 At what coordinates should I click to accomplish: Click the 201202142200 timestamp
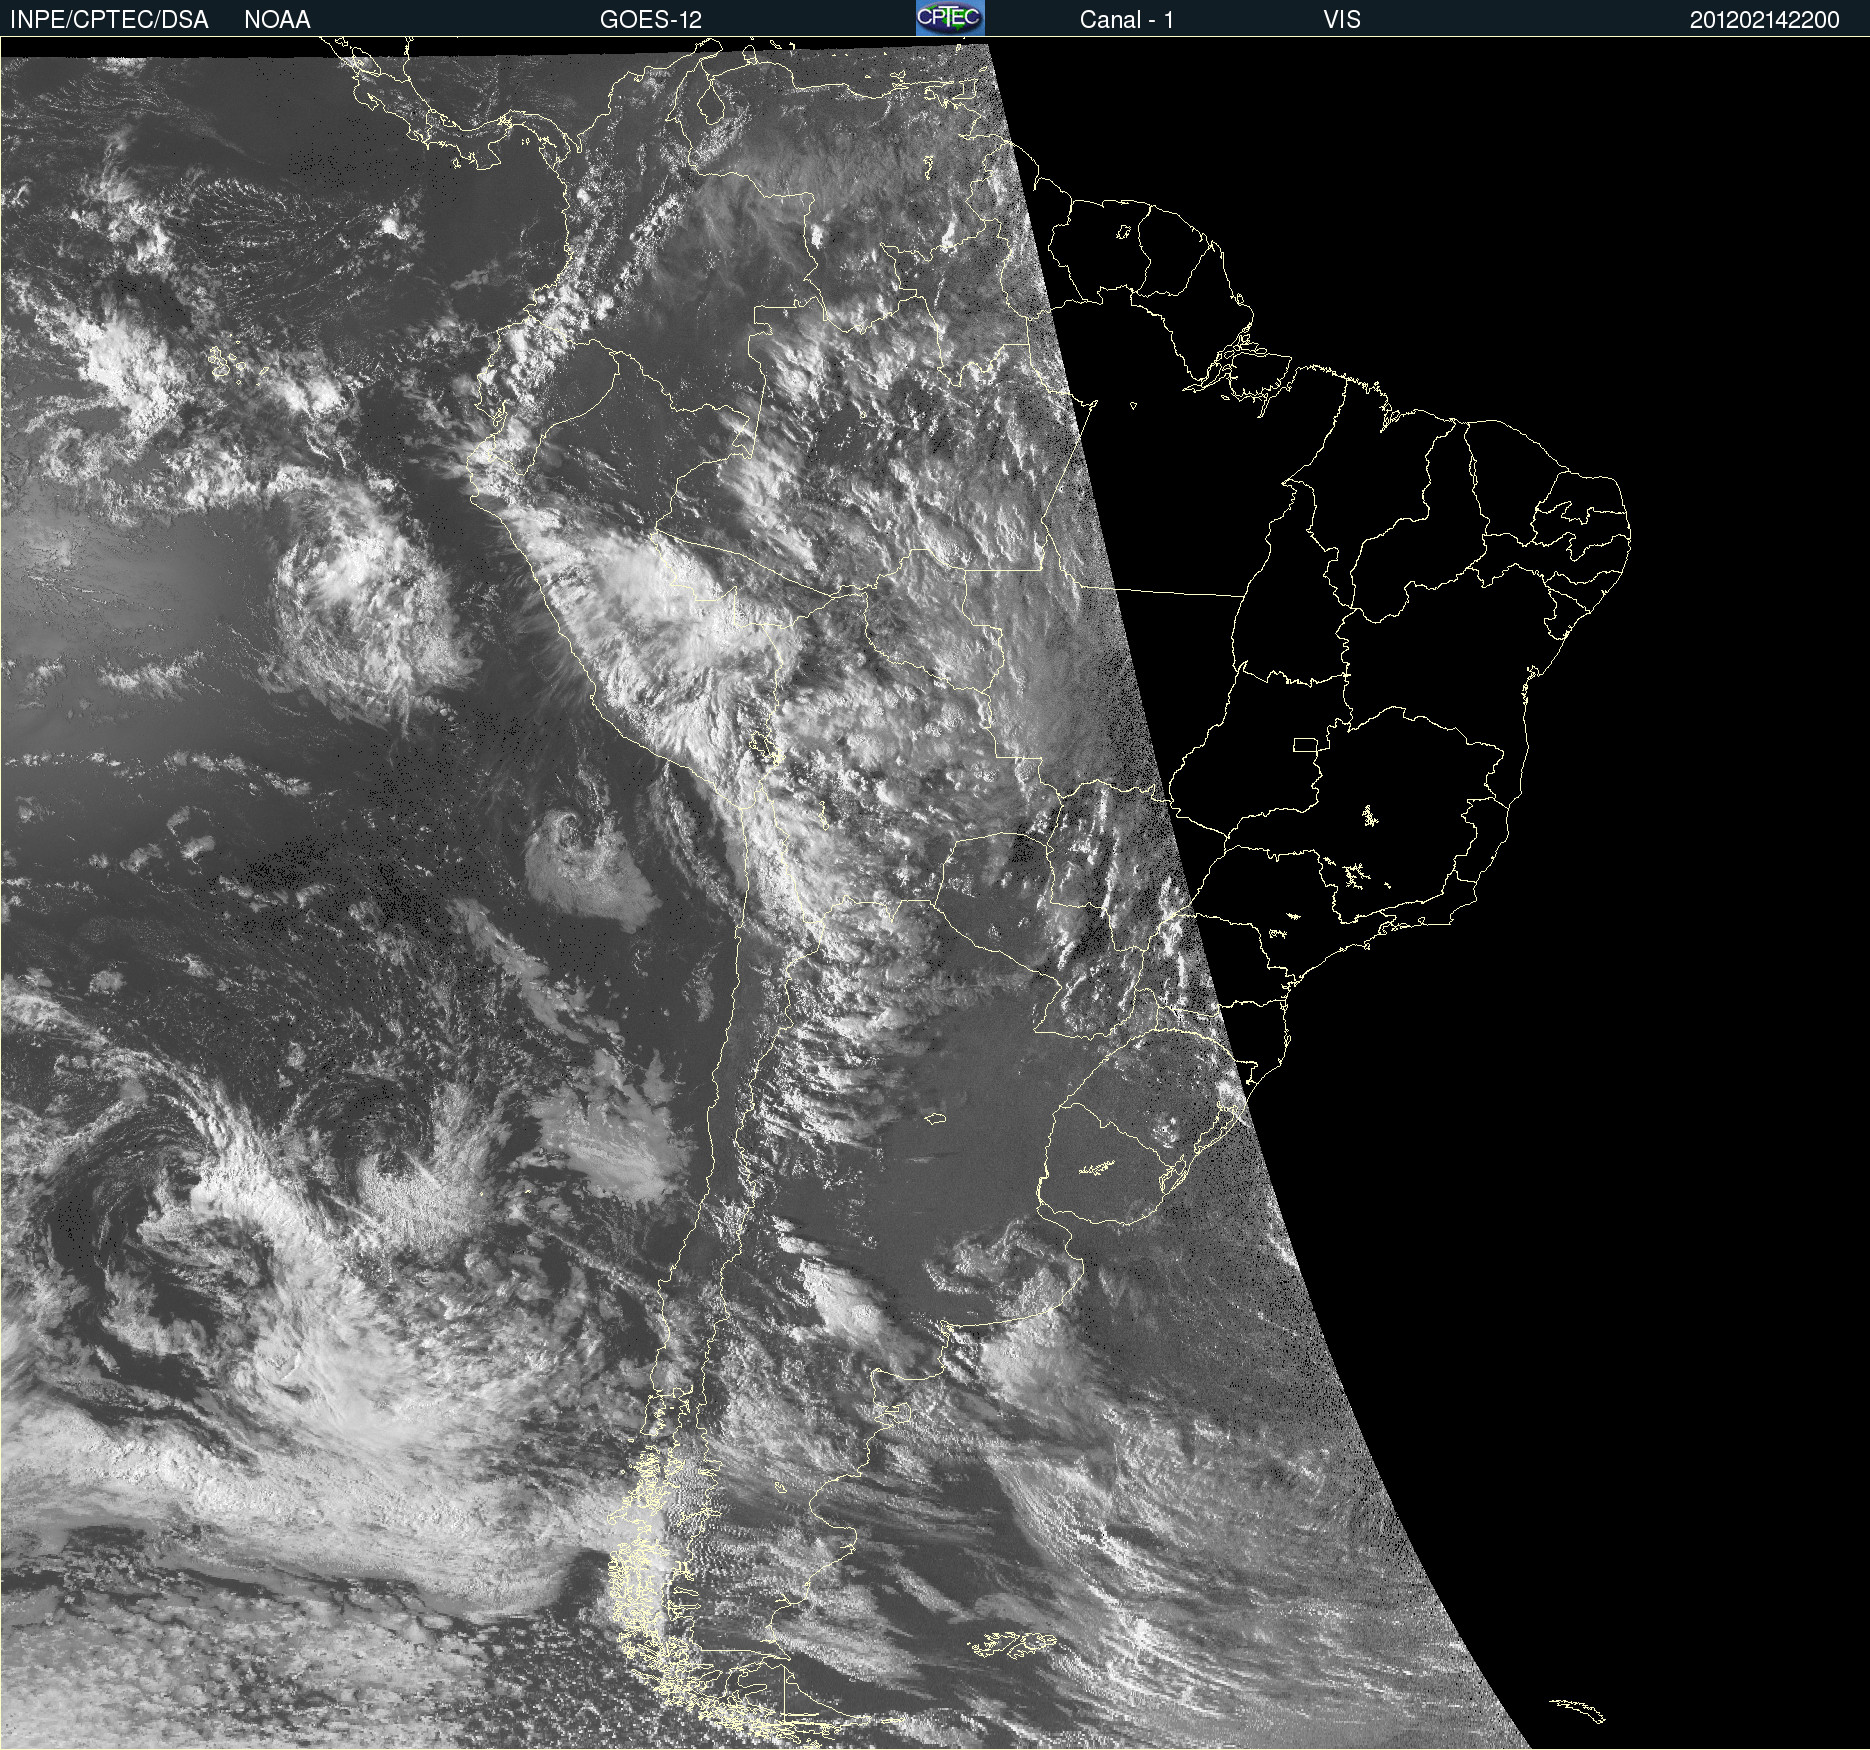(x=1765, y=20)
